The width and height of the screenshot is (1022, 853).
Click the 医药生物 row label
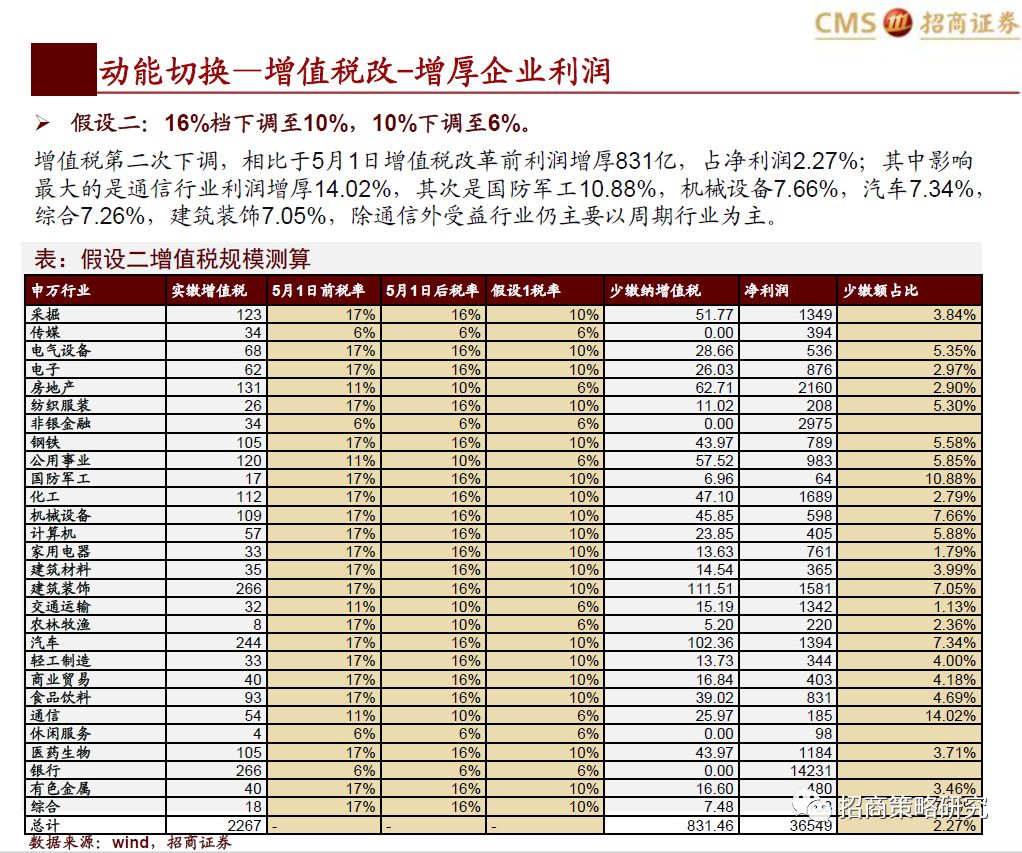point(60,752)
